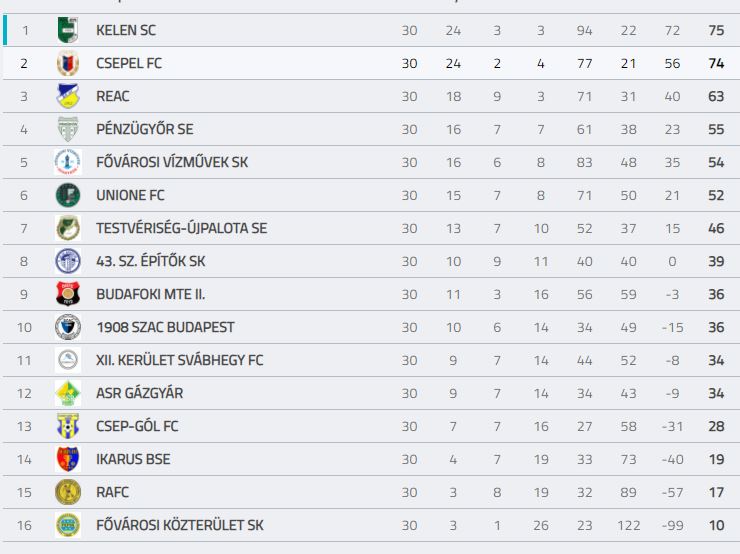This screenshot has height=554, width=740.
Task: Select the Pénzügyőr SE crest icon
Action: click(68, 129)
